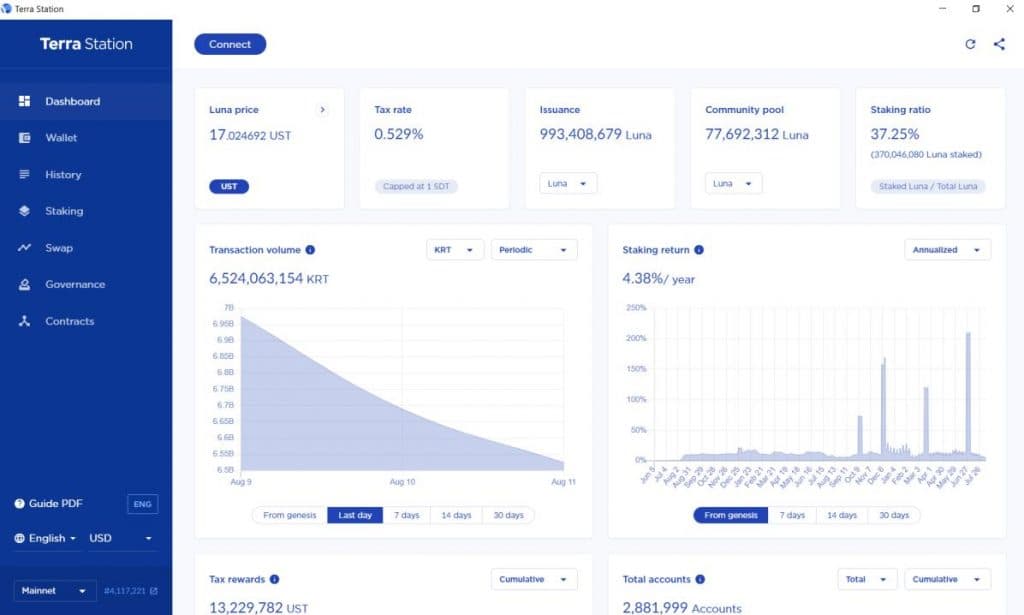
Task: Open the KRT currency dropdown
Action: coord(455,249)
